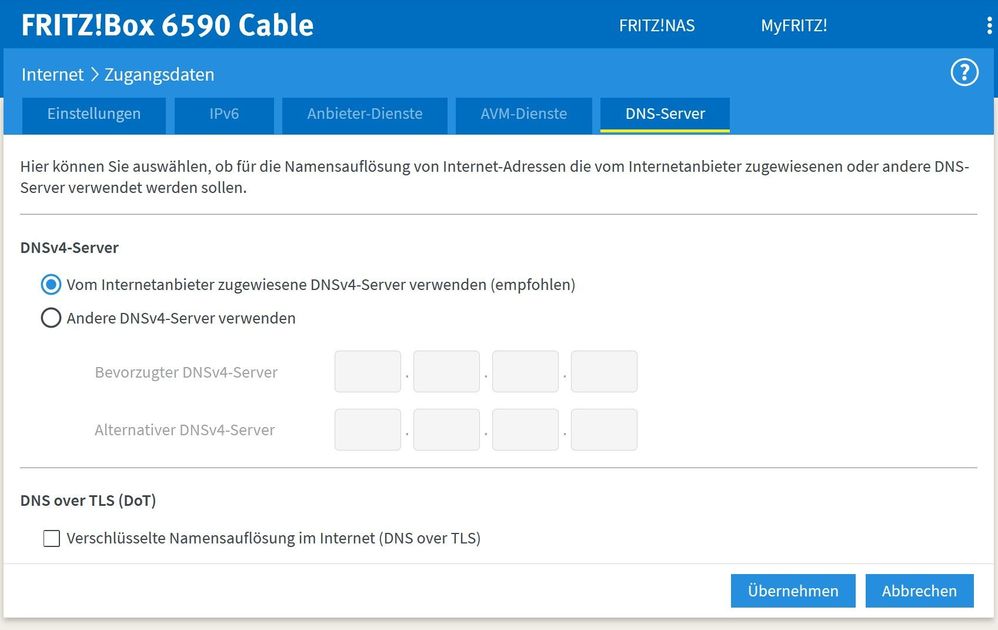Screen dimensions: 998x630
Task: Click first octet of Bevorzugter DNSv4-Server
Action: [x=368, y=372]
